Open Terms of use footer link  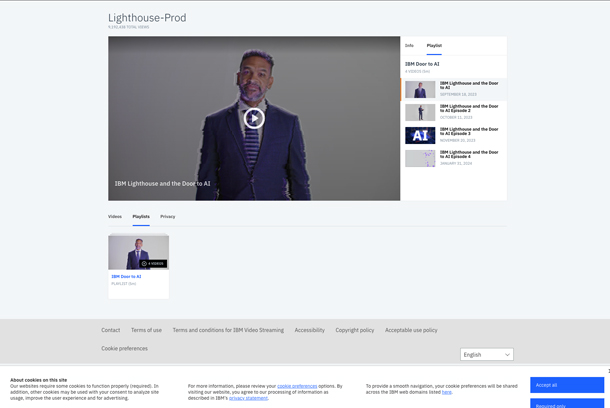[146, 330]
